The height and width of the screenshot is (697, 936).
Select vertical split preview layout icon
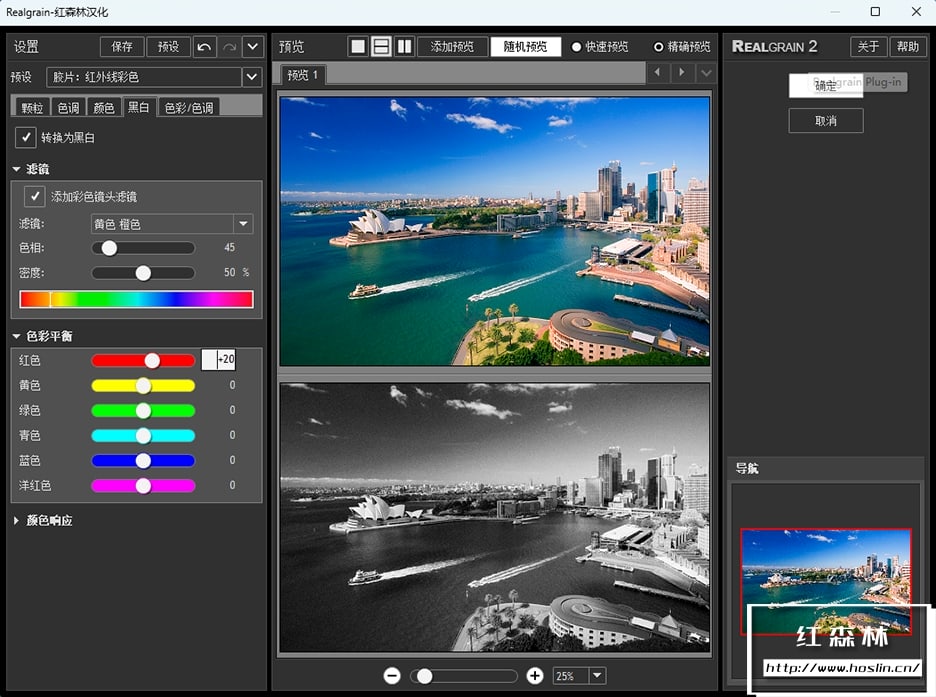click(405, 47)
